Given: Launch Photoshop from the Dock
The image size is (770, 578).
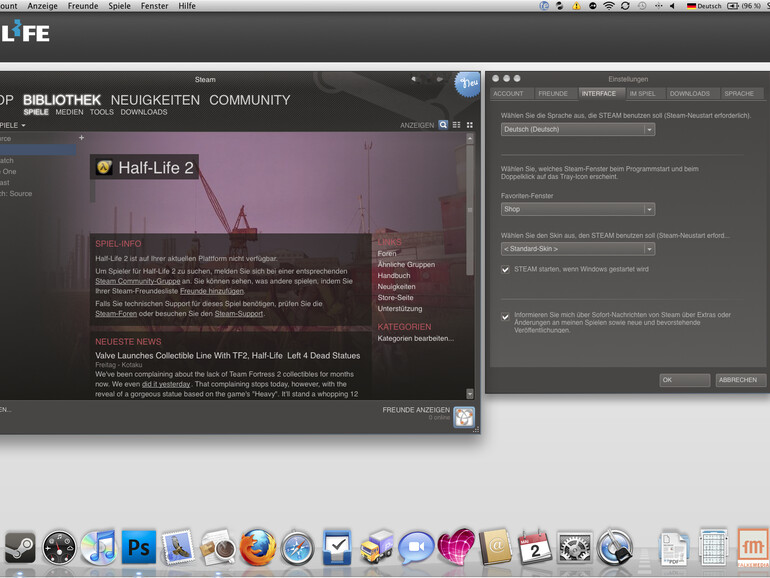Looking at the screenshot, I should pyautogui.click(x=139, y=547).
